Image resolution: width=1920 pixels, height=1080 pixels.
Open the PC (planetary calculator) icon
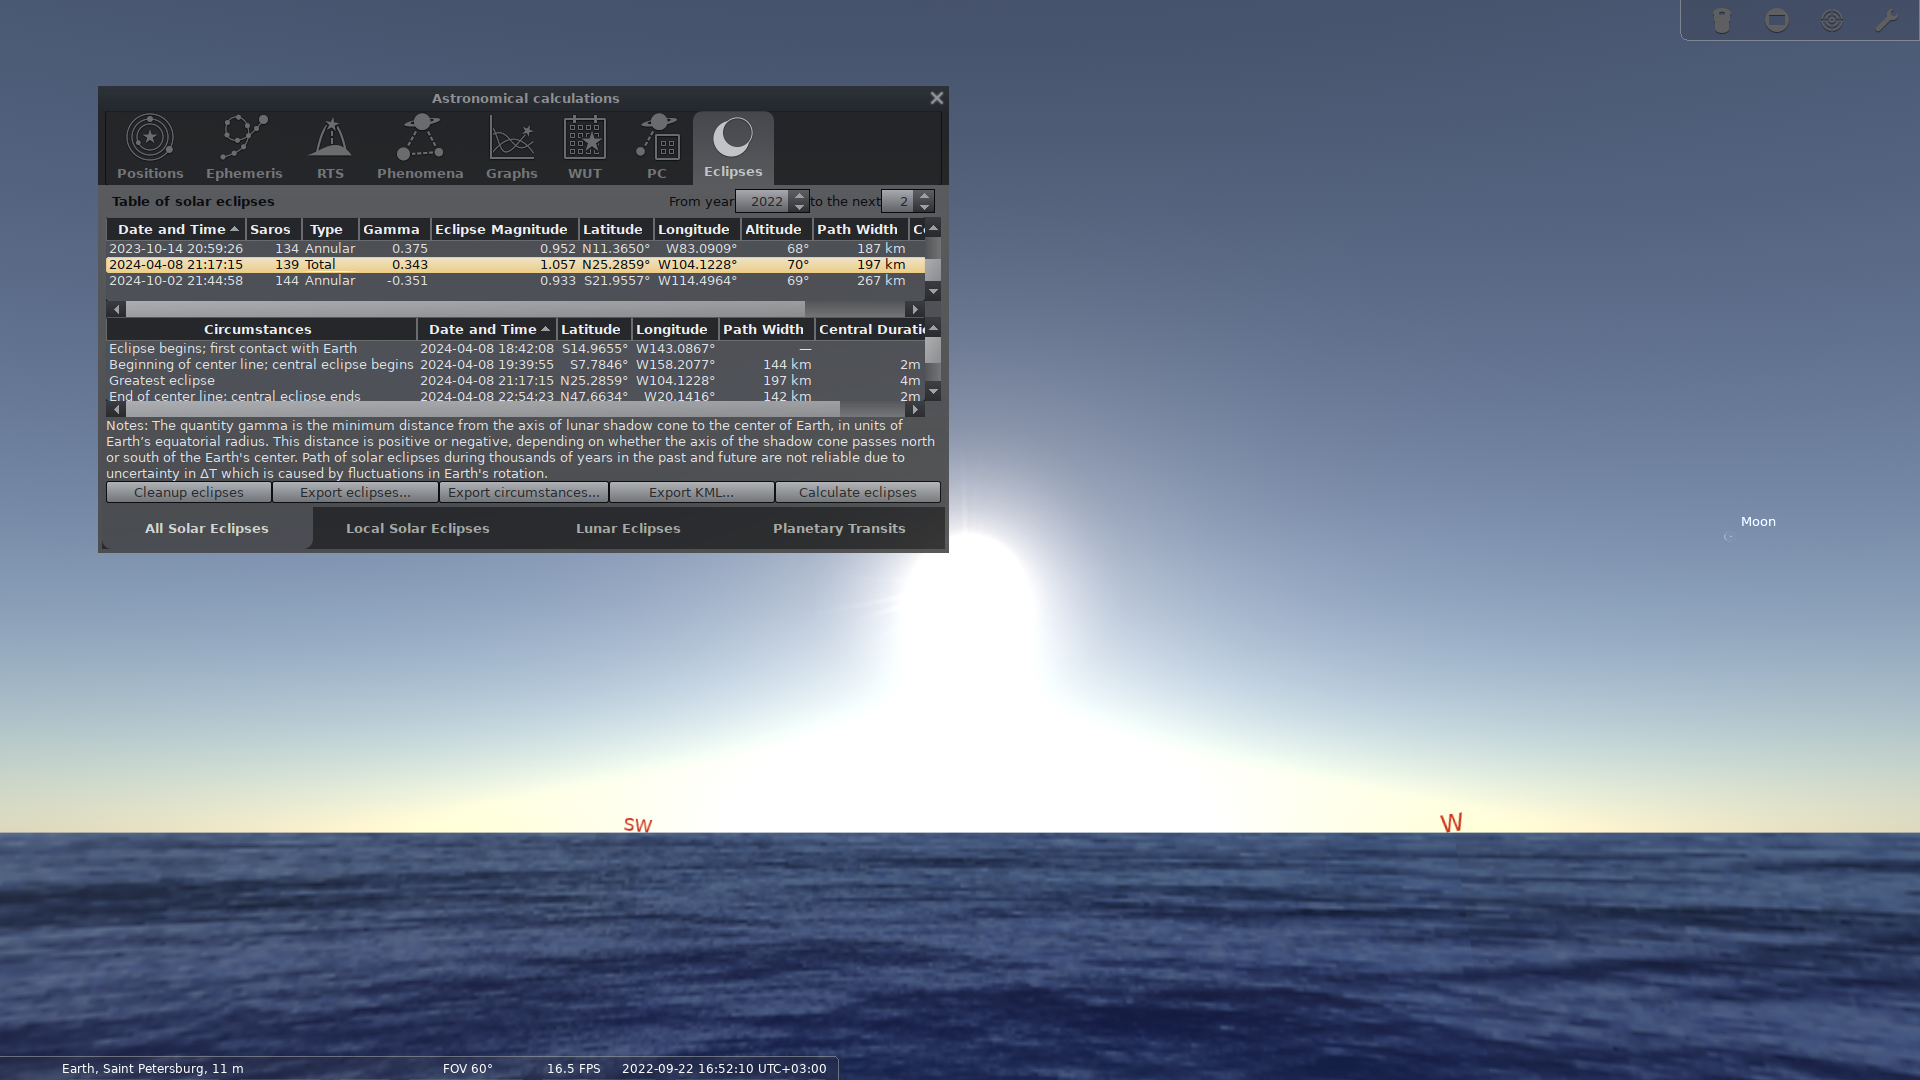click(x=656, y=143)
